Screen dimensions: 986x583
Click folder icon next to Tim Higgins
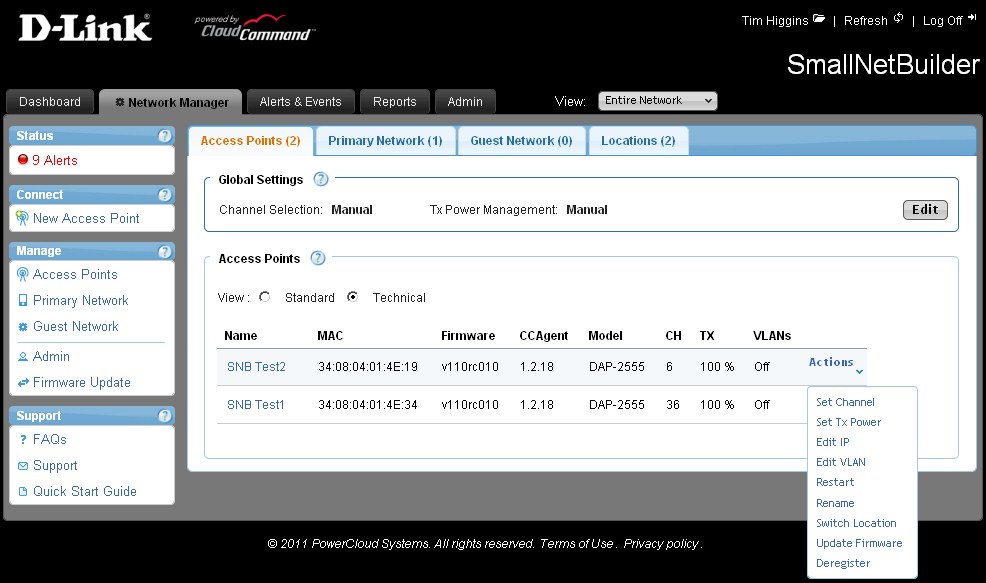[x=818, y=18]
